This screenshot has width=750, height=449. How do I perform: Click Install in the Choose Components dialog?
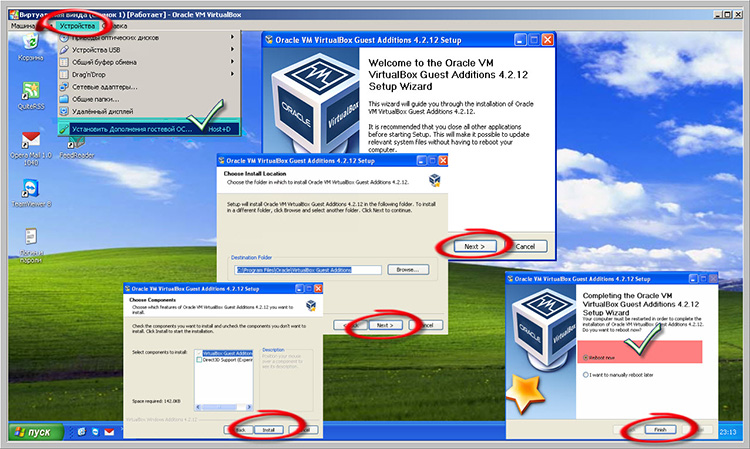pos(268,430)
